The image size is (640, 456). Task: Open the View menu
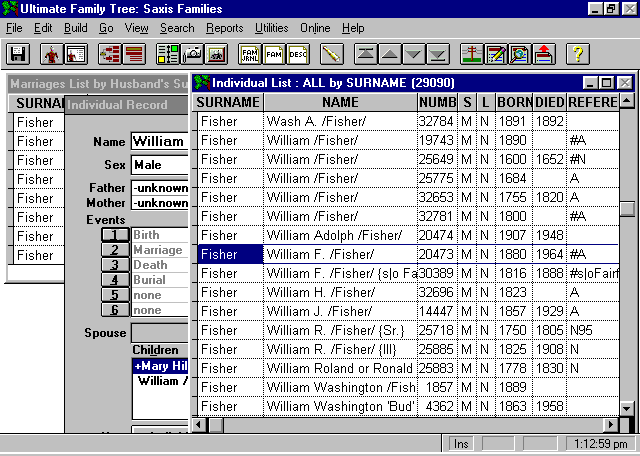pyautogui.click(x=136, y=28)
